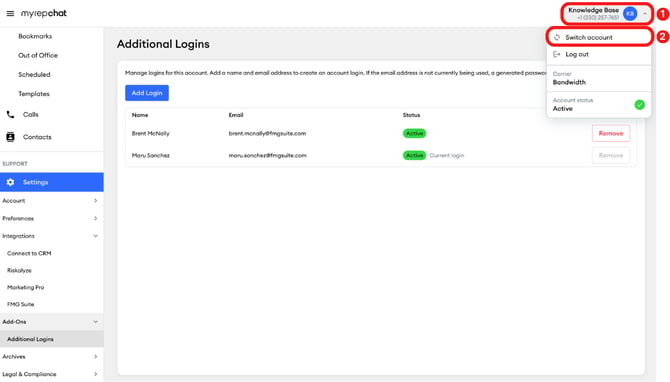
Task: Click the name Brent McNally
Action: click(150, 133)
